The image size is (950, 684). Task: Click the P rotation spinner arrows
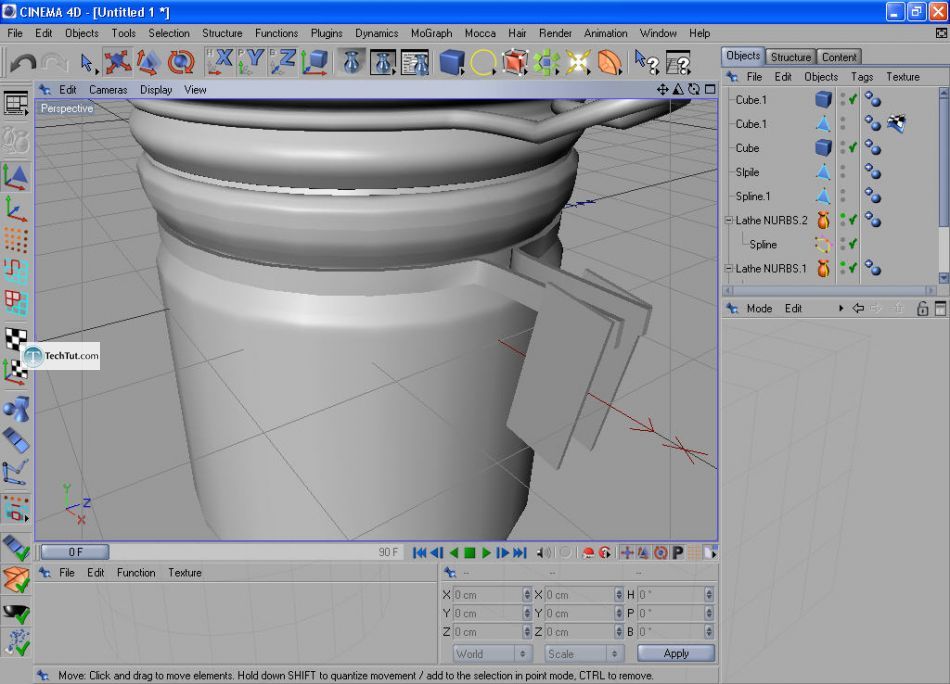pos(709,613)
